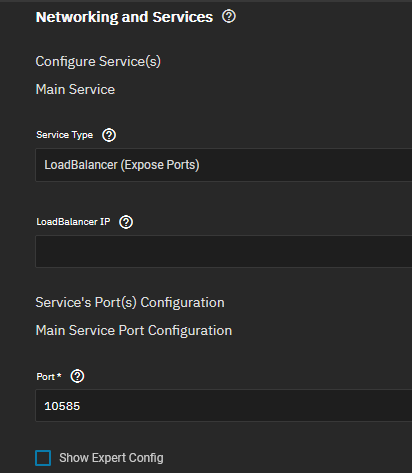Show the Service Type help tooltip

[x=109, y=135]
